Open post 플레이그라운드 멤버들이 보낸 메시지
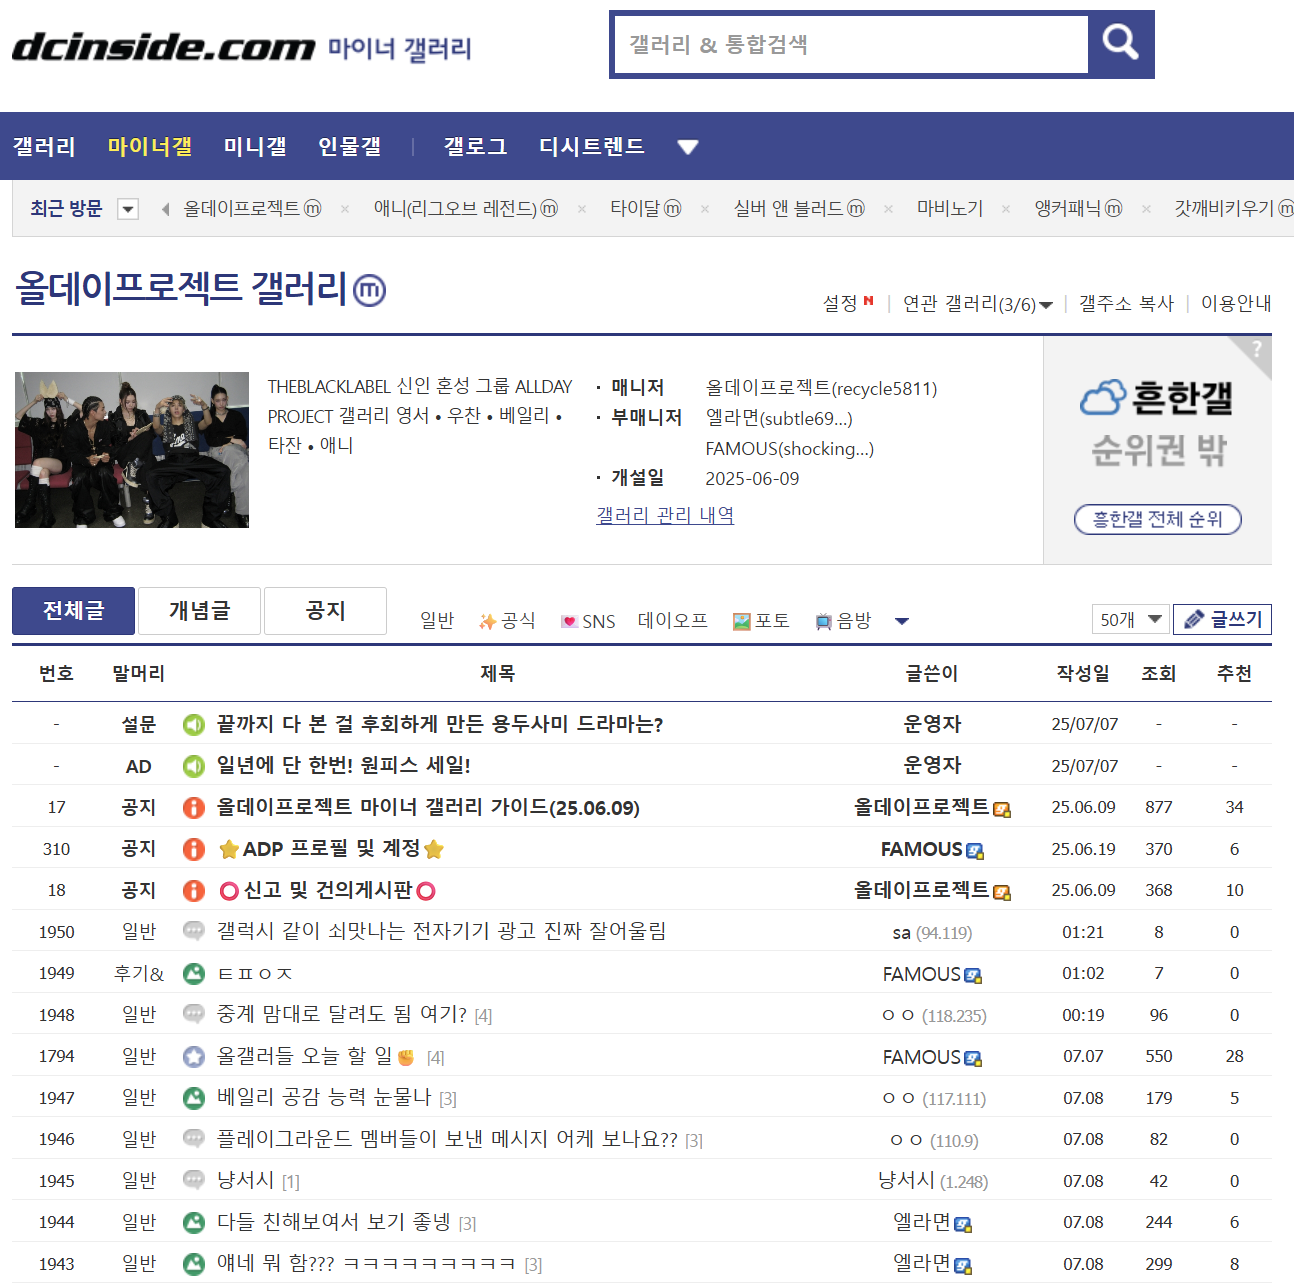This screenshot has width=1294, height=1287. [x=447, y=1139]
